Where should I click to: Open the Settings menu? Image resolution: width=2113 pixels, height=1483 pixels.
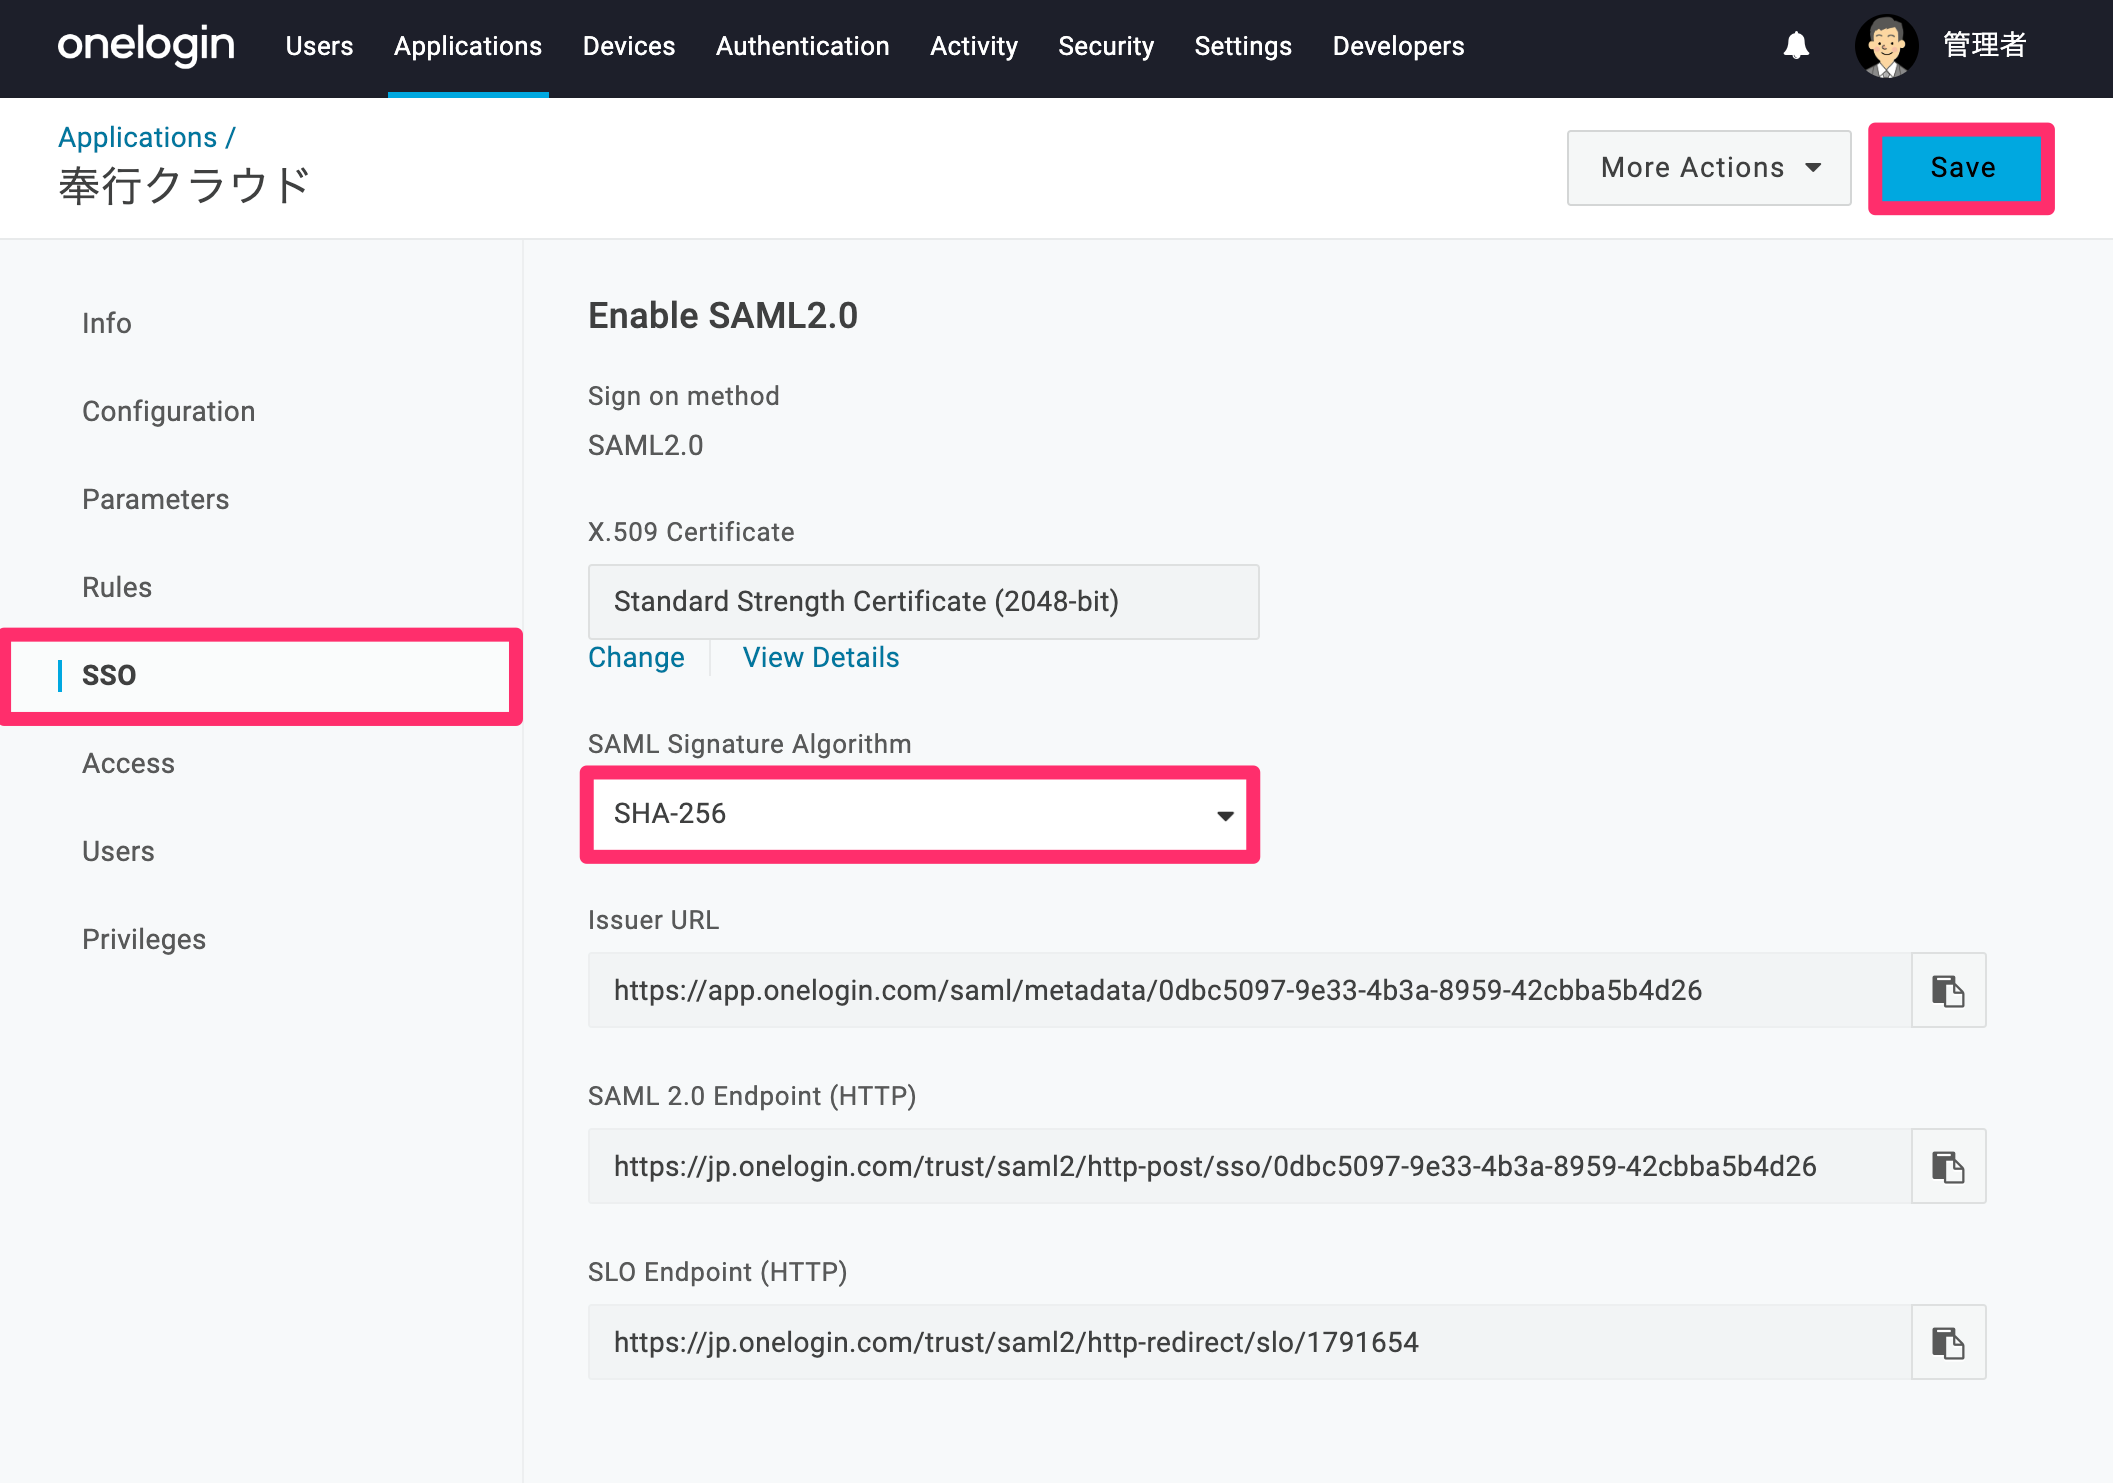tap(1243, 46)
